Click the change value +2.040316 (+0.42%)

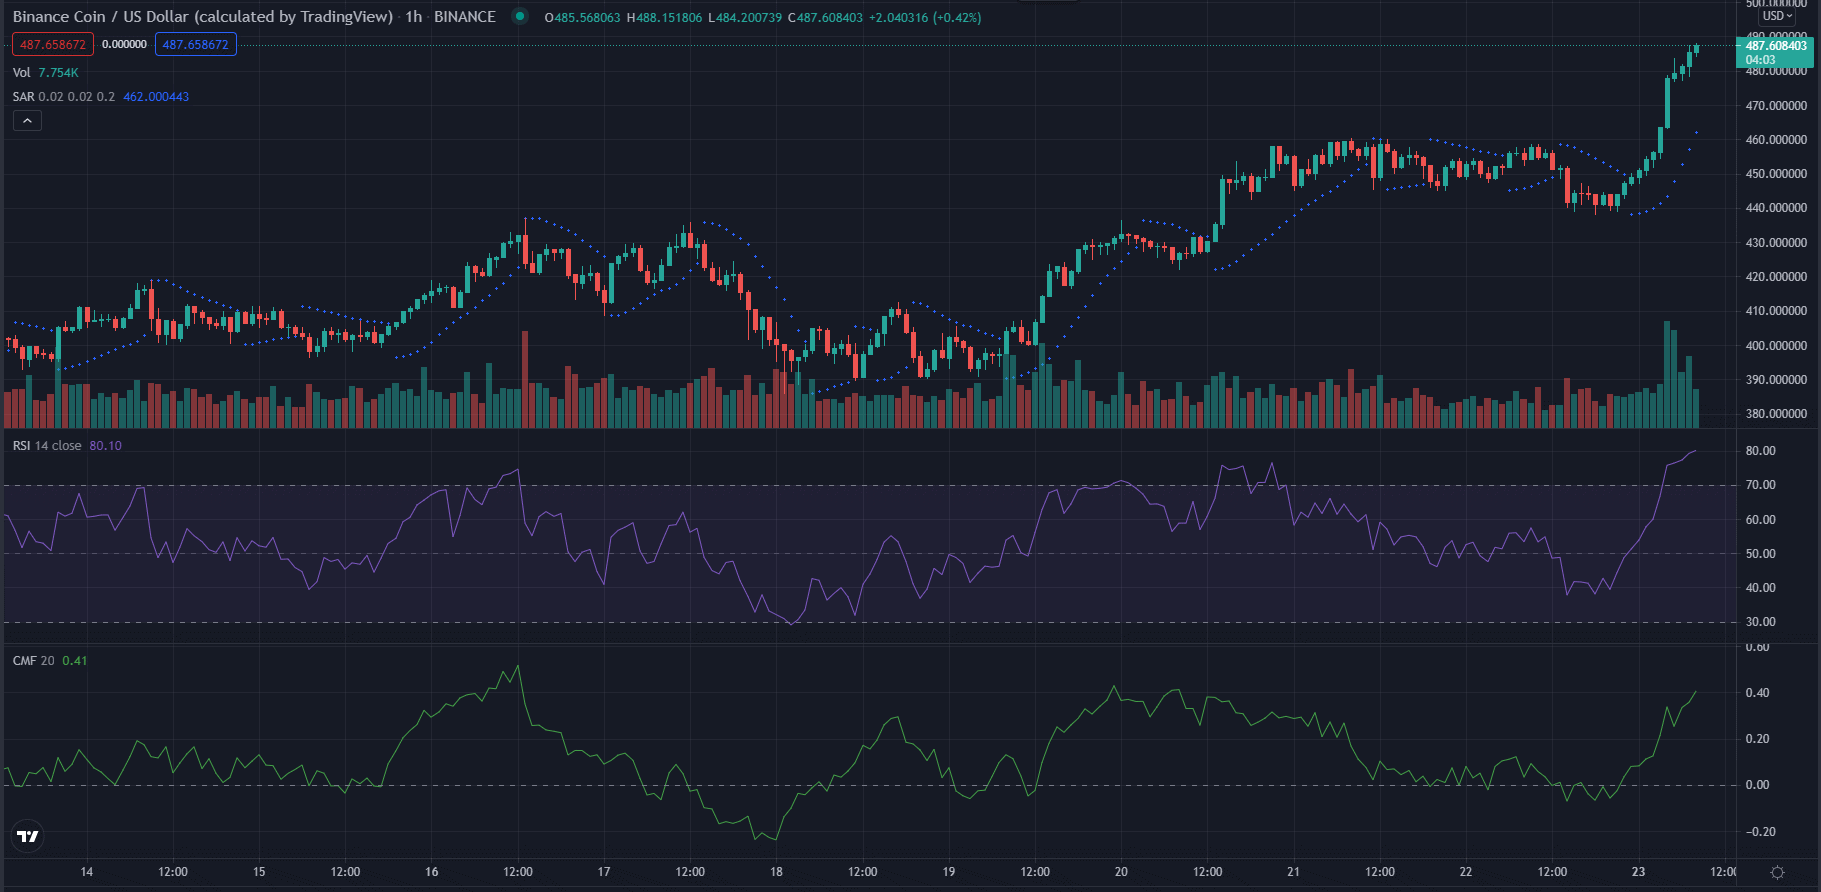(x=925, y=18)
